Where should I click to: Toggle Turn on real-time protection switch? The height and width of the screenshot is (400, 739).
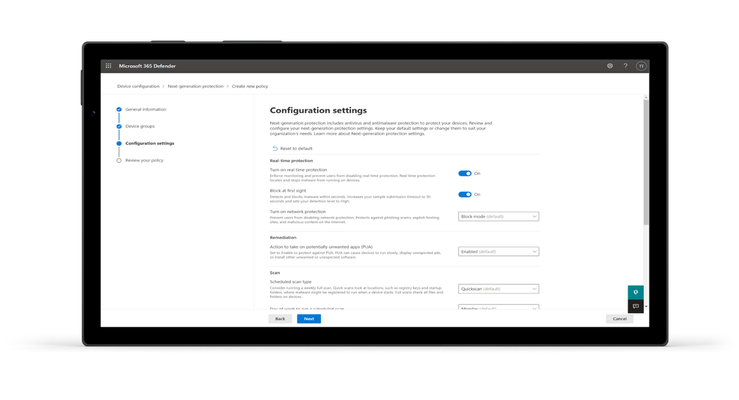pyautogui.click(x=465, y=173)
